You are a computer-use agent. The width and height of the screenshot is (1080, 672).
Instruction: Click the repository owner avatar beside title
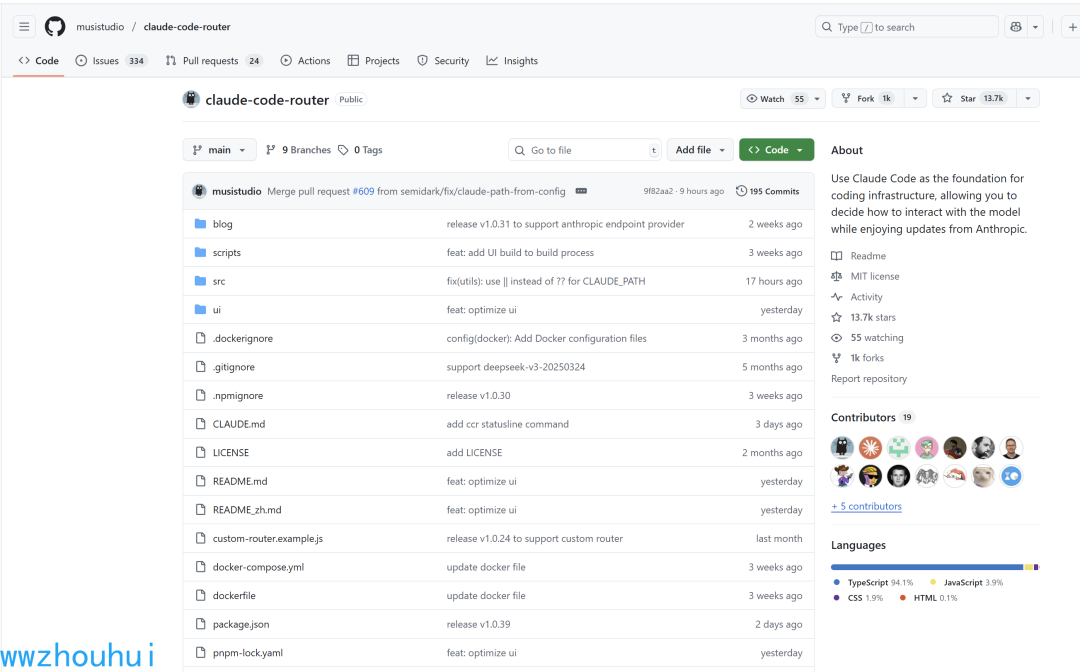tap(191, 99)
